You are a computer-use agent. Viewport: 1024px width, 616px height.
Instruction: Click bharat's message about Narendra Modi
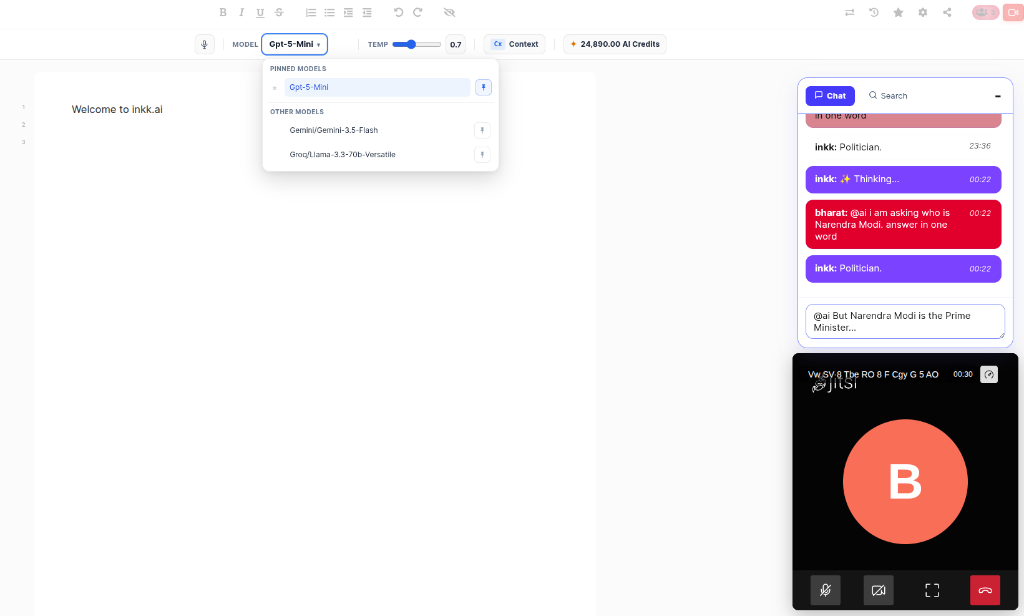903,224
